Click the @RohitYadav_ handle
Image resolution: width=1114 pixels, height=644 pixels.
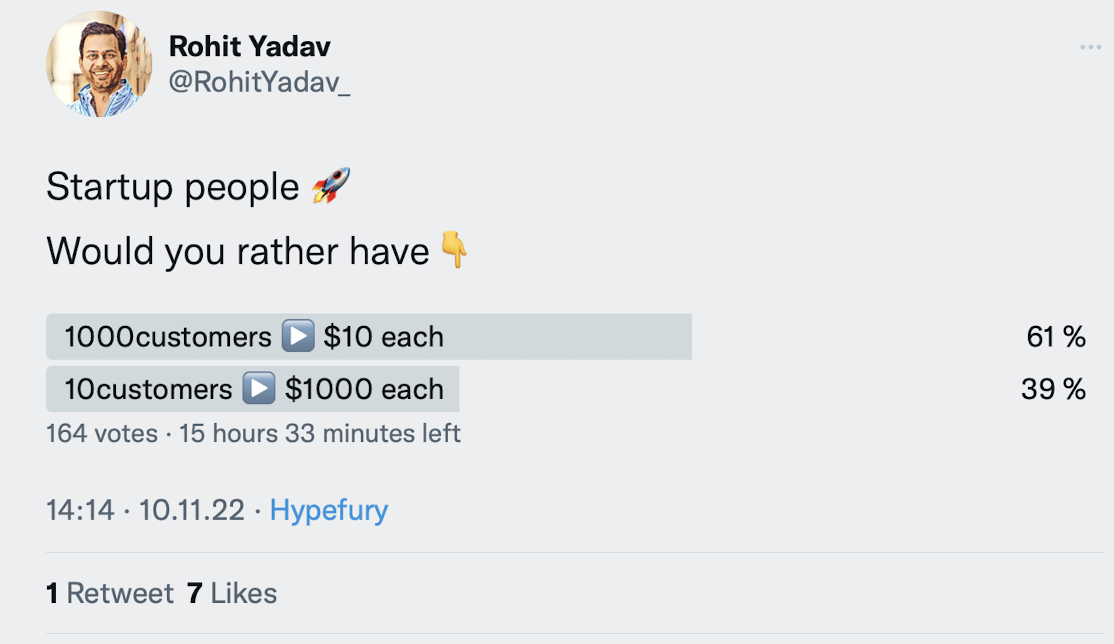pos(260,84)
